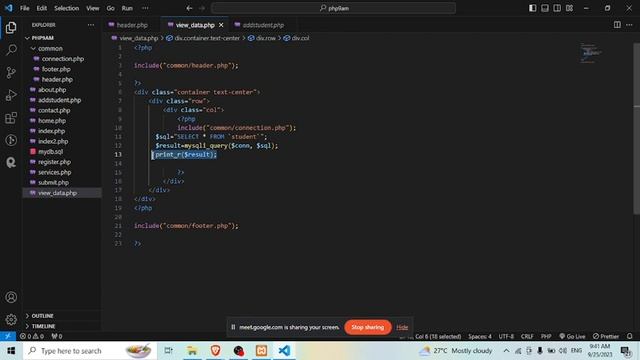Open the Manage gear settings icon
The image size is (640, 360).
click(11, 319)
